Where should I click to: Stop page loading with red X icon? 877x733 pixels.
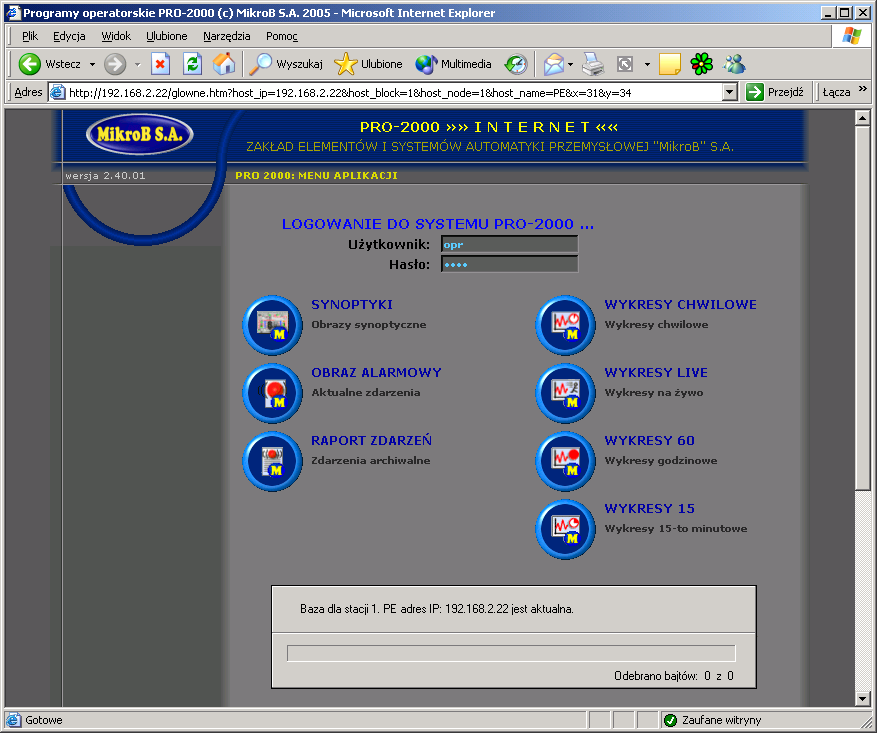[x=161, y=64]
